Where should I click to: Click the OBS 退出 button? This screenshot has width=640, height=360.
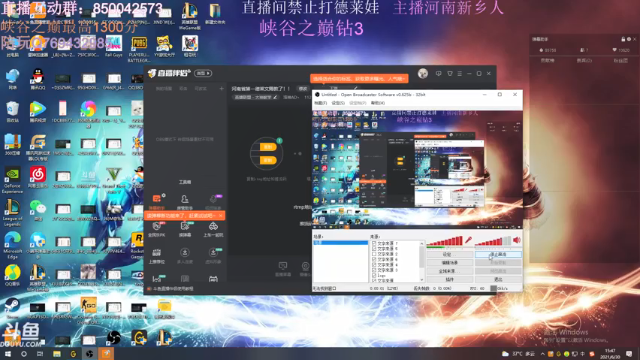(498, 280)
